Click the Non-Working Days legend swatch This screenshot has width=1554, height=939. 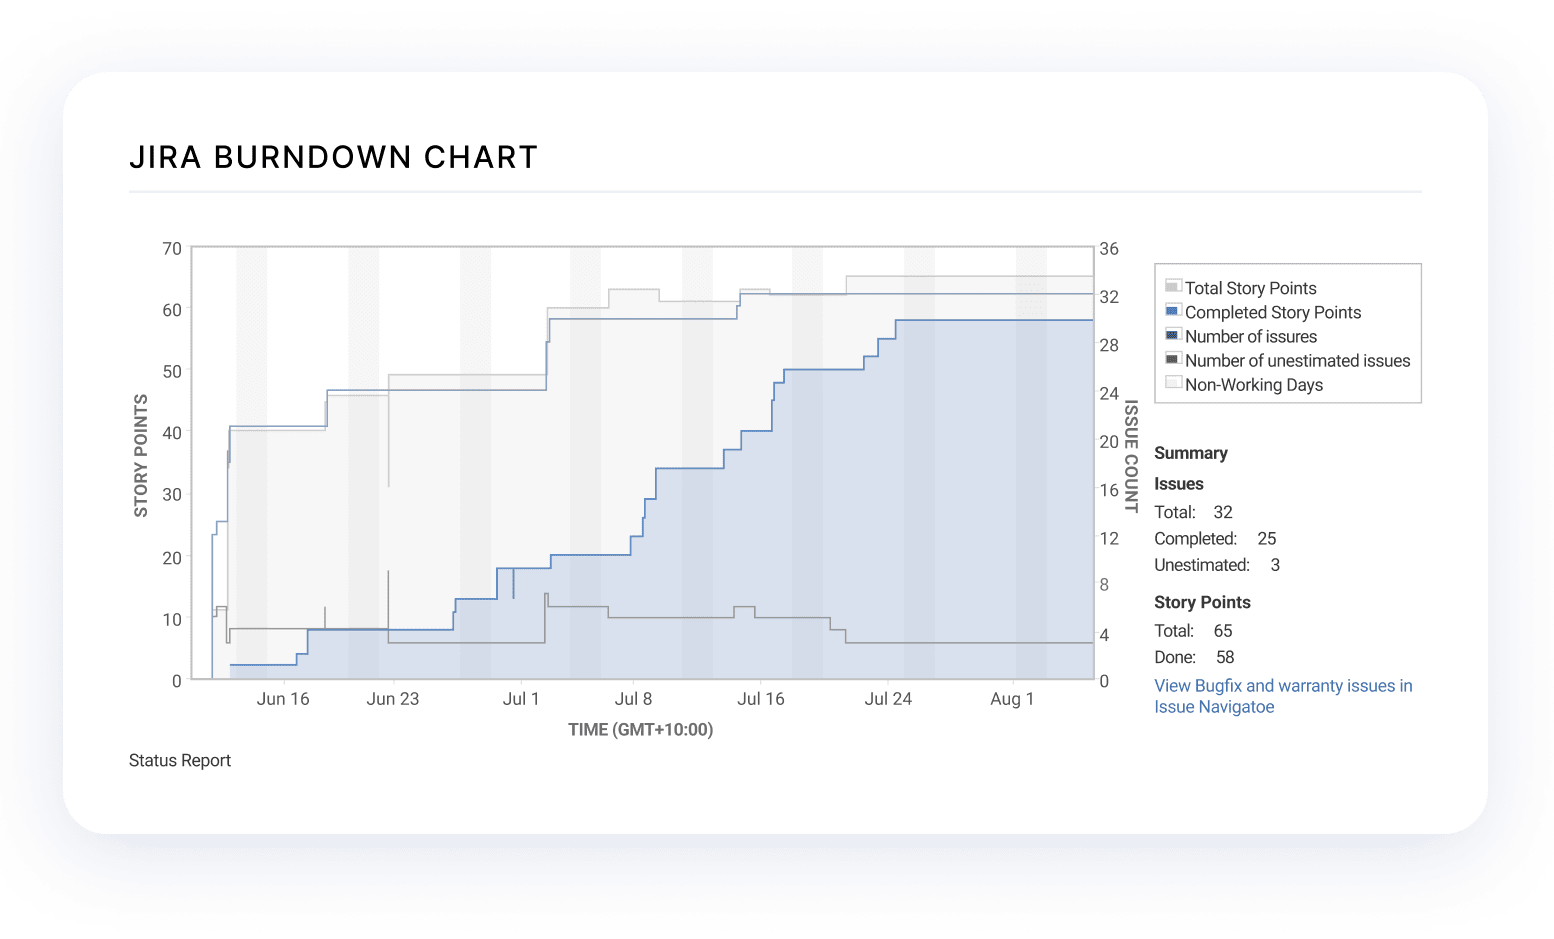click(1173, 383)
